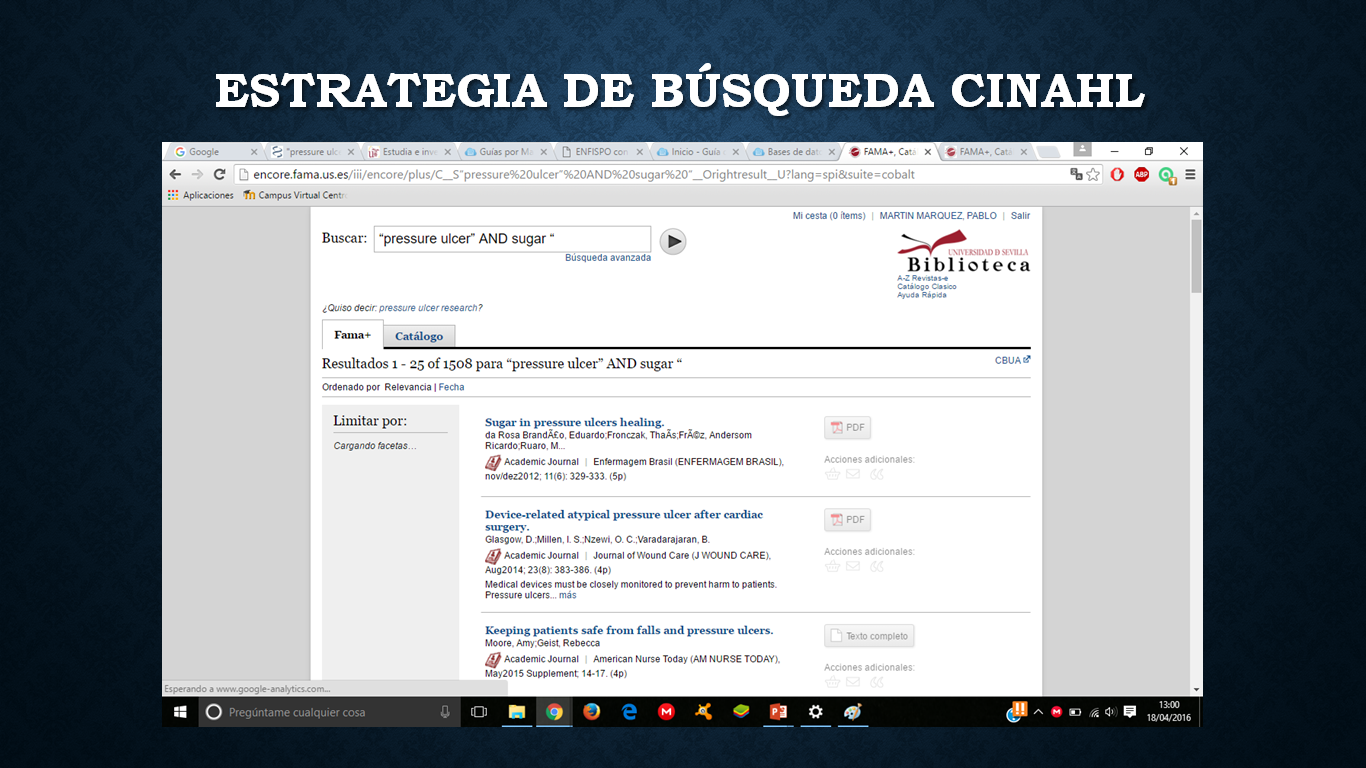Open the Adblock Plus extension icon
The image size is (1366, 768).
point(1141,174)
